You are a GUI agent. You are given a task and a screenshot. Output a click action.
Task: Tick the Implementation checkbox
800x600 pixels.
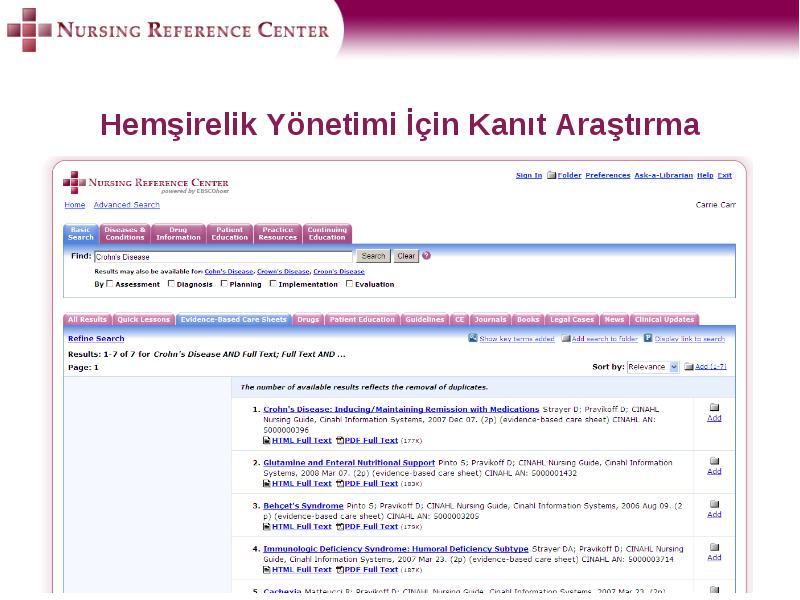pos(273,284)
